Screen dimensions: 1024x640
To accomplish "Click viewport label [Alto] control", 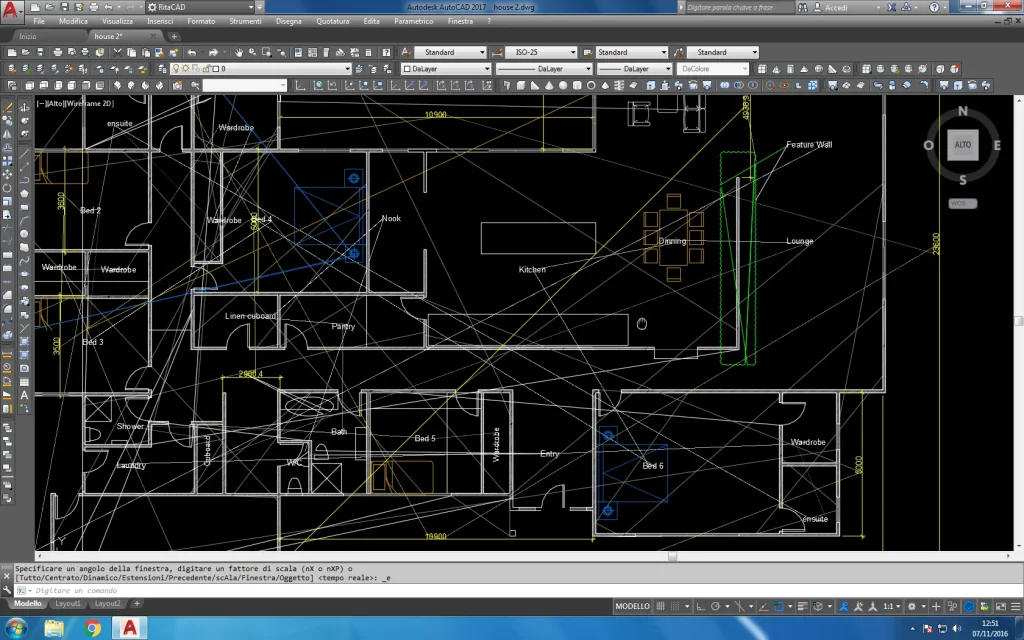I will point(54,103).
